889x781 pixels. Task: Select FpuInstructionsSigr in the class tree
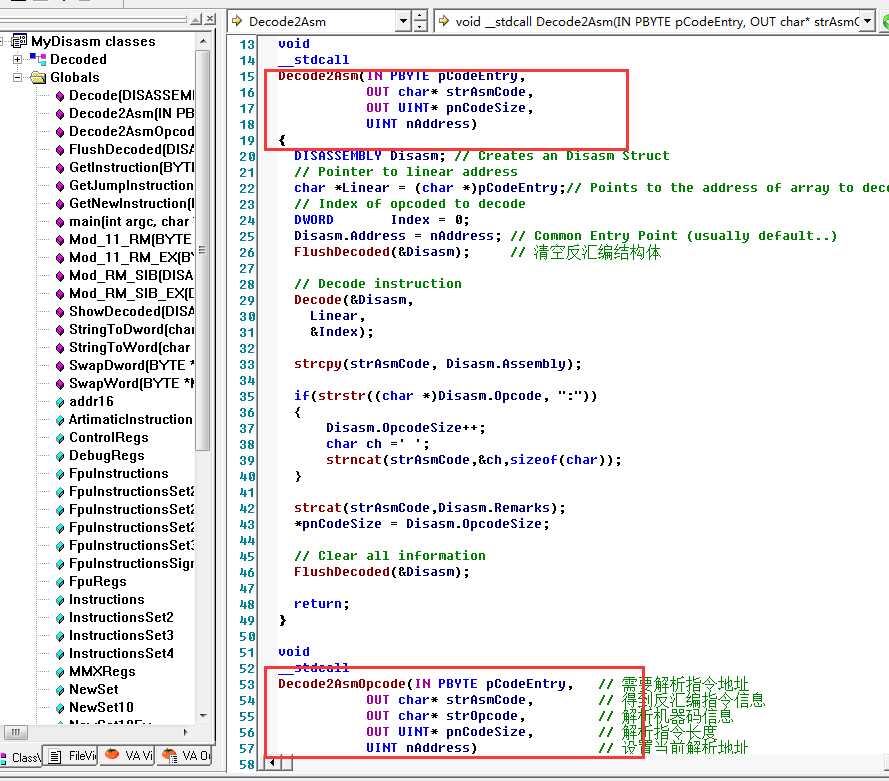coord(131,564)
